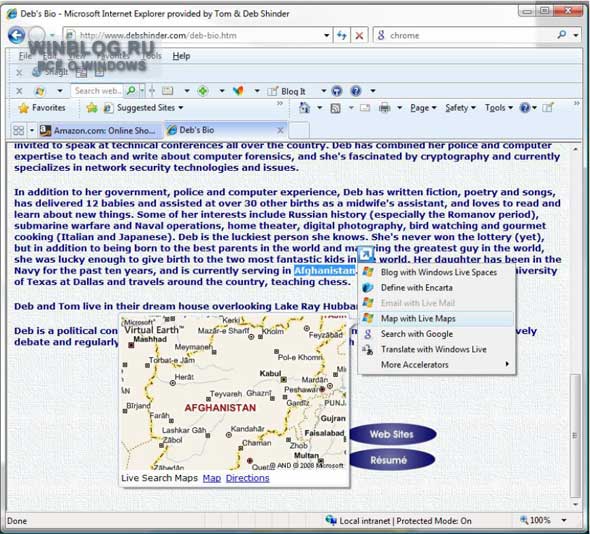This screenshot has width=590, height=534.
Task: Choose Map with Live Maps
Action: pyautogui.click(x=436, y=318)
